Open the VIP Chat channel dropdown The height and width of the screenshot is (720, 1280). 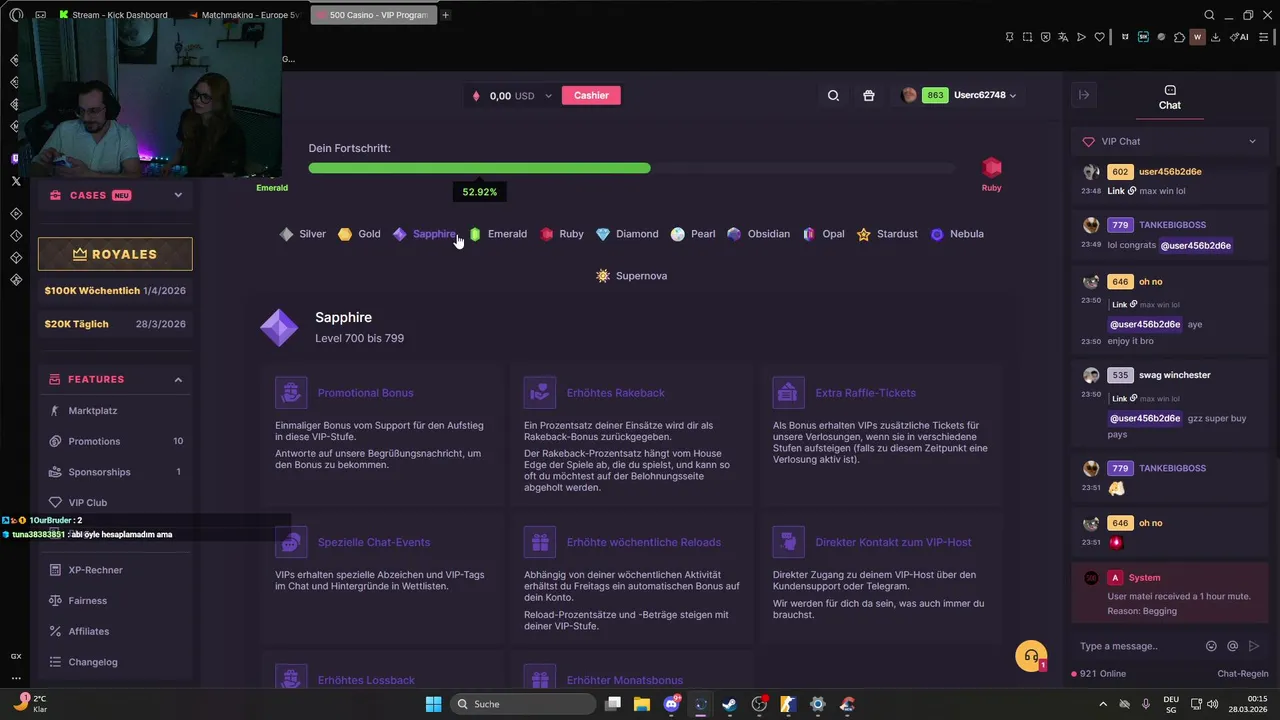point(1169,142)
